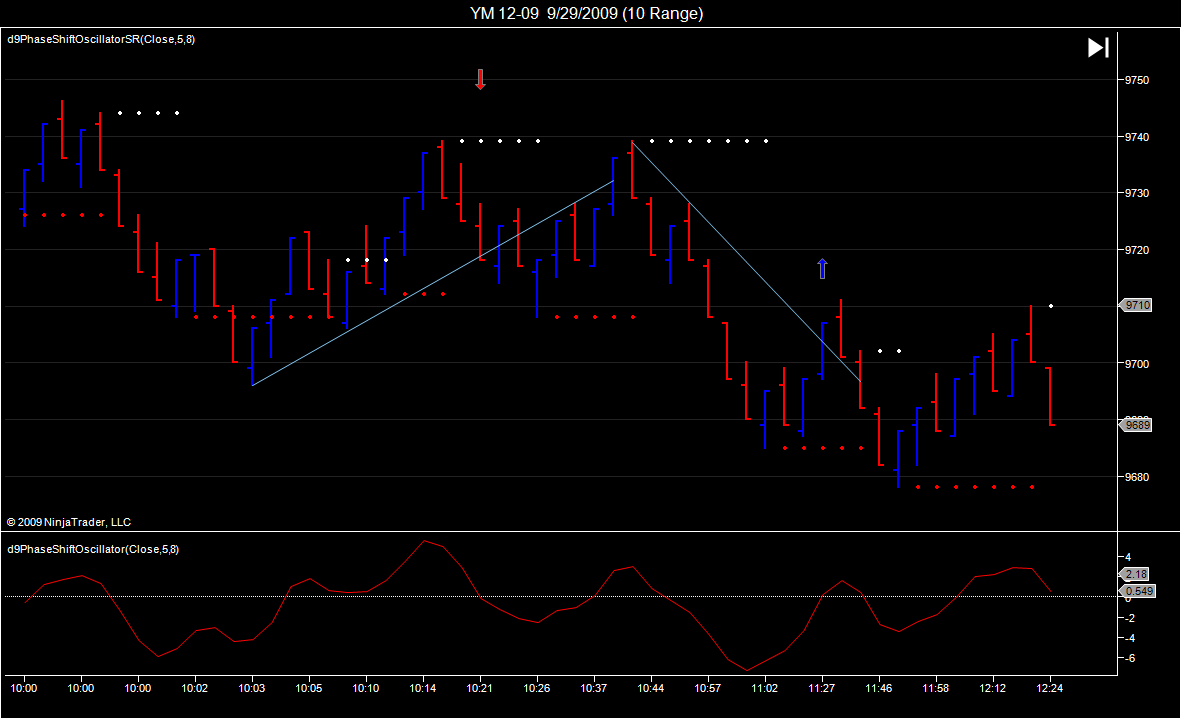Click the 9680 price axis label
This screenshot has height=719, width=1181.
(x=1137, y=477)
